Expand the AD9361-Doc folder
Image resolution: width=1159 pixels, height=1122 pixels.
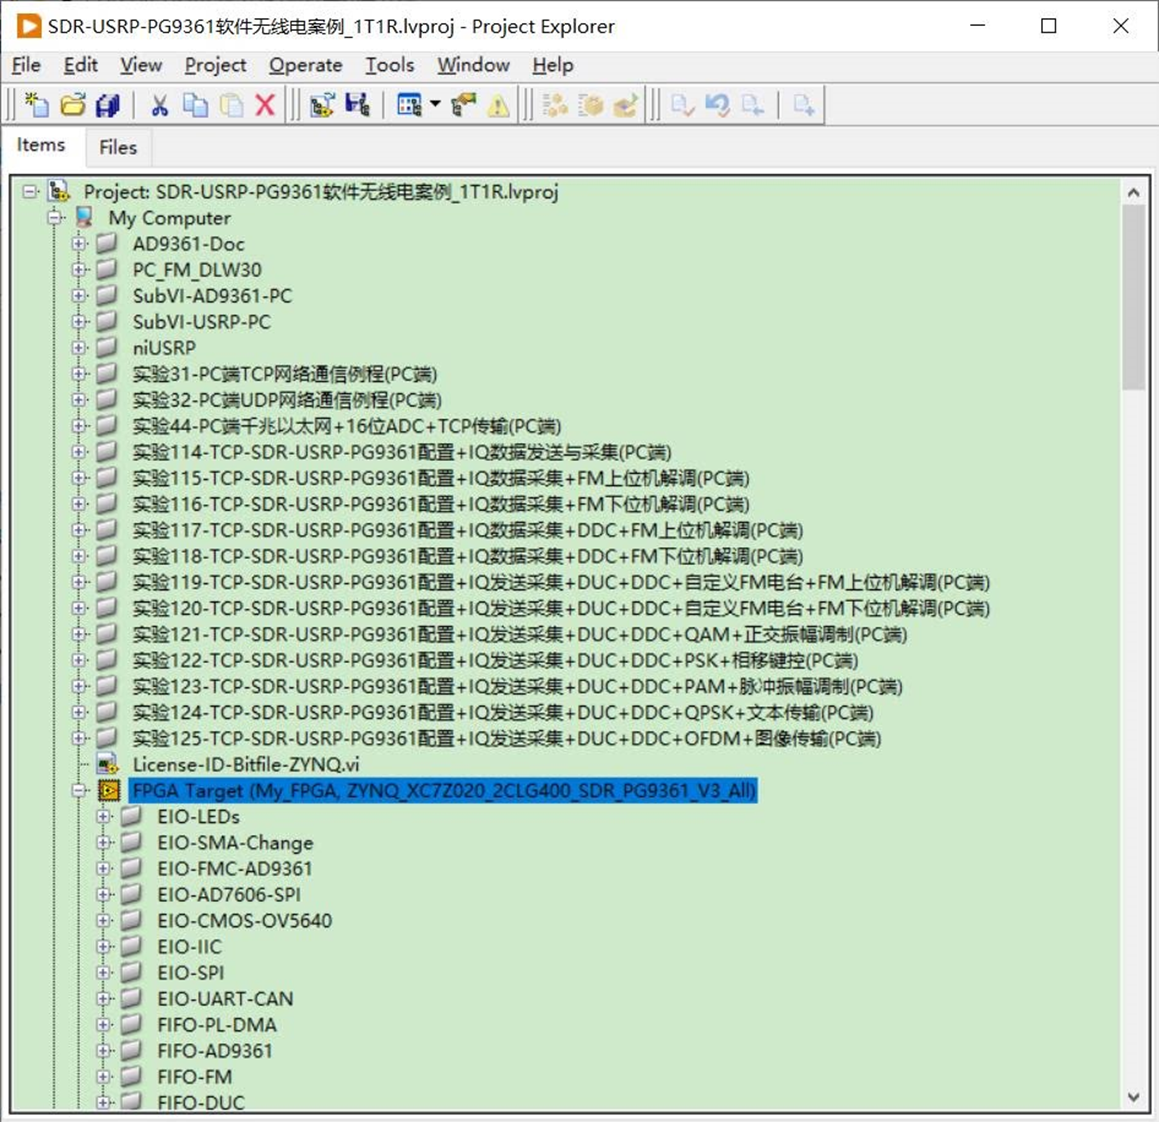79,243
